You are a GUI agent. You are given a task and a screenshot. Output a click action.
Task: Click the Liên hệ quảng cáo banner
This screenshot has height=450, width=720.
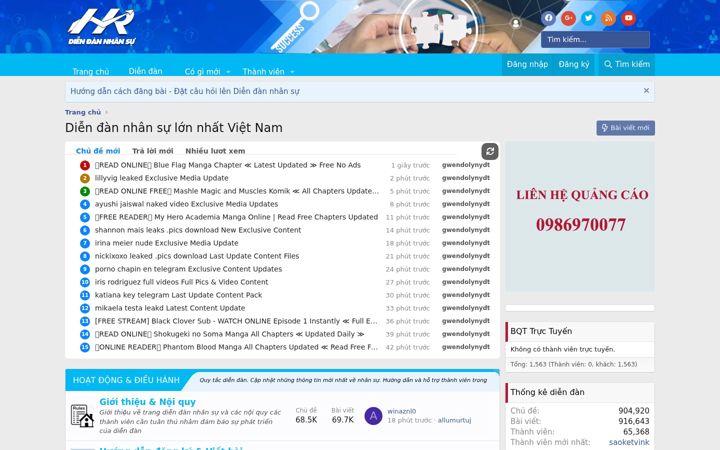pos(580,216)
